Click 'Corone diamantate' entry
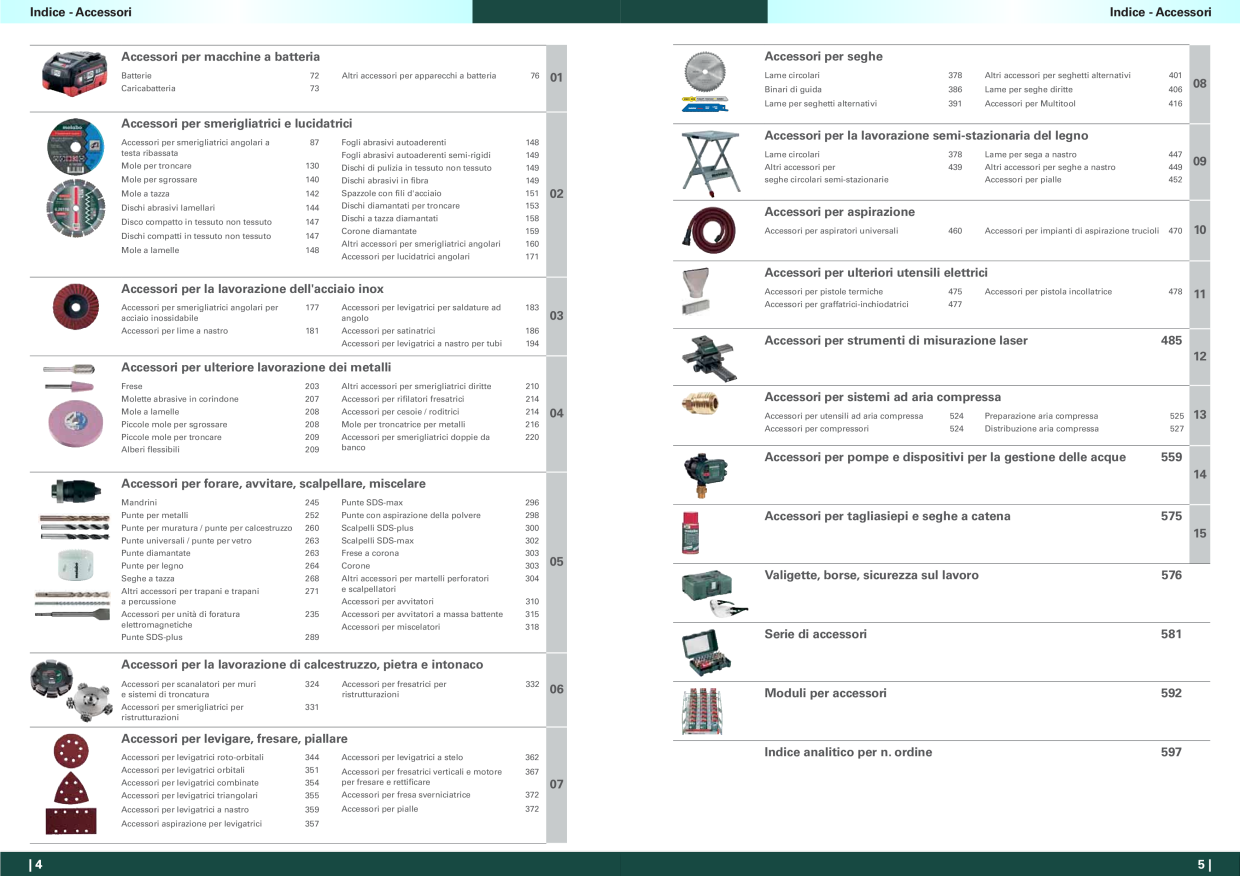1240x876 pixels. pos(379,231)
